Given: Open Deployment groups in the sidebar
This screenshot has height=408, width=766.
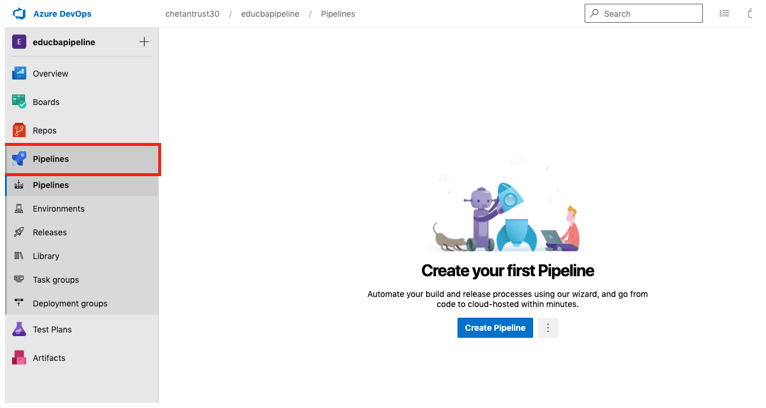Looking at the screenshot, I should tap(70, 304).
